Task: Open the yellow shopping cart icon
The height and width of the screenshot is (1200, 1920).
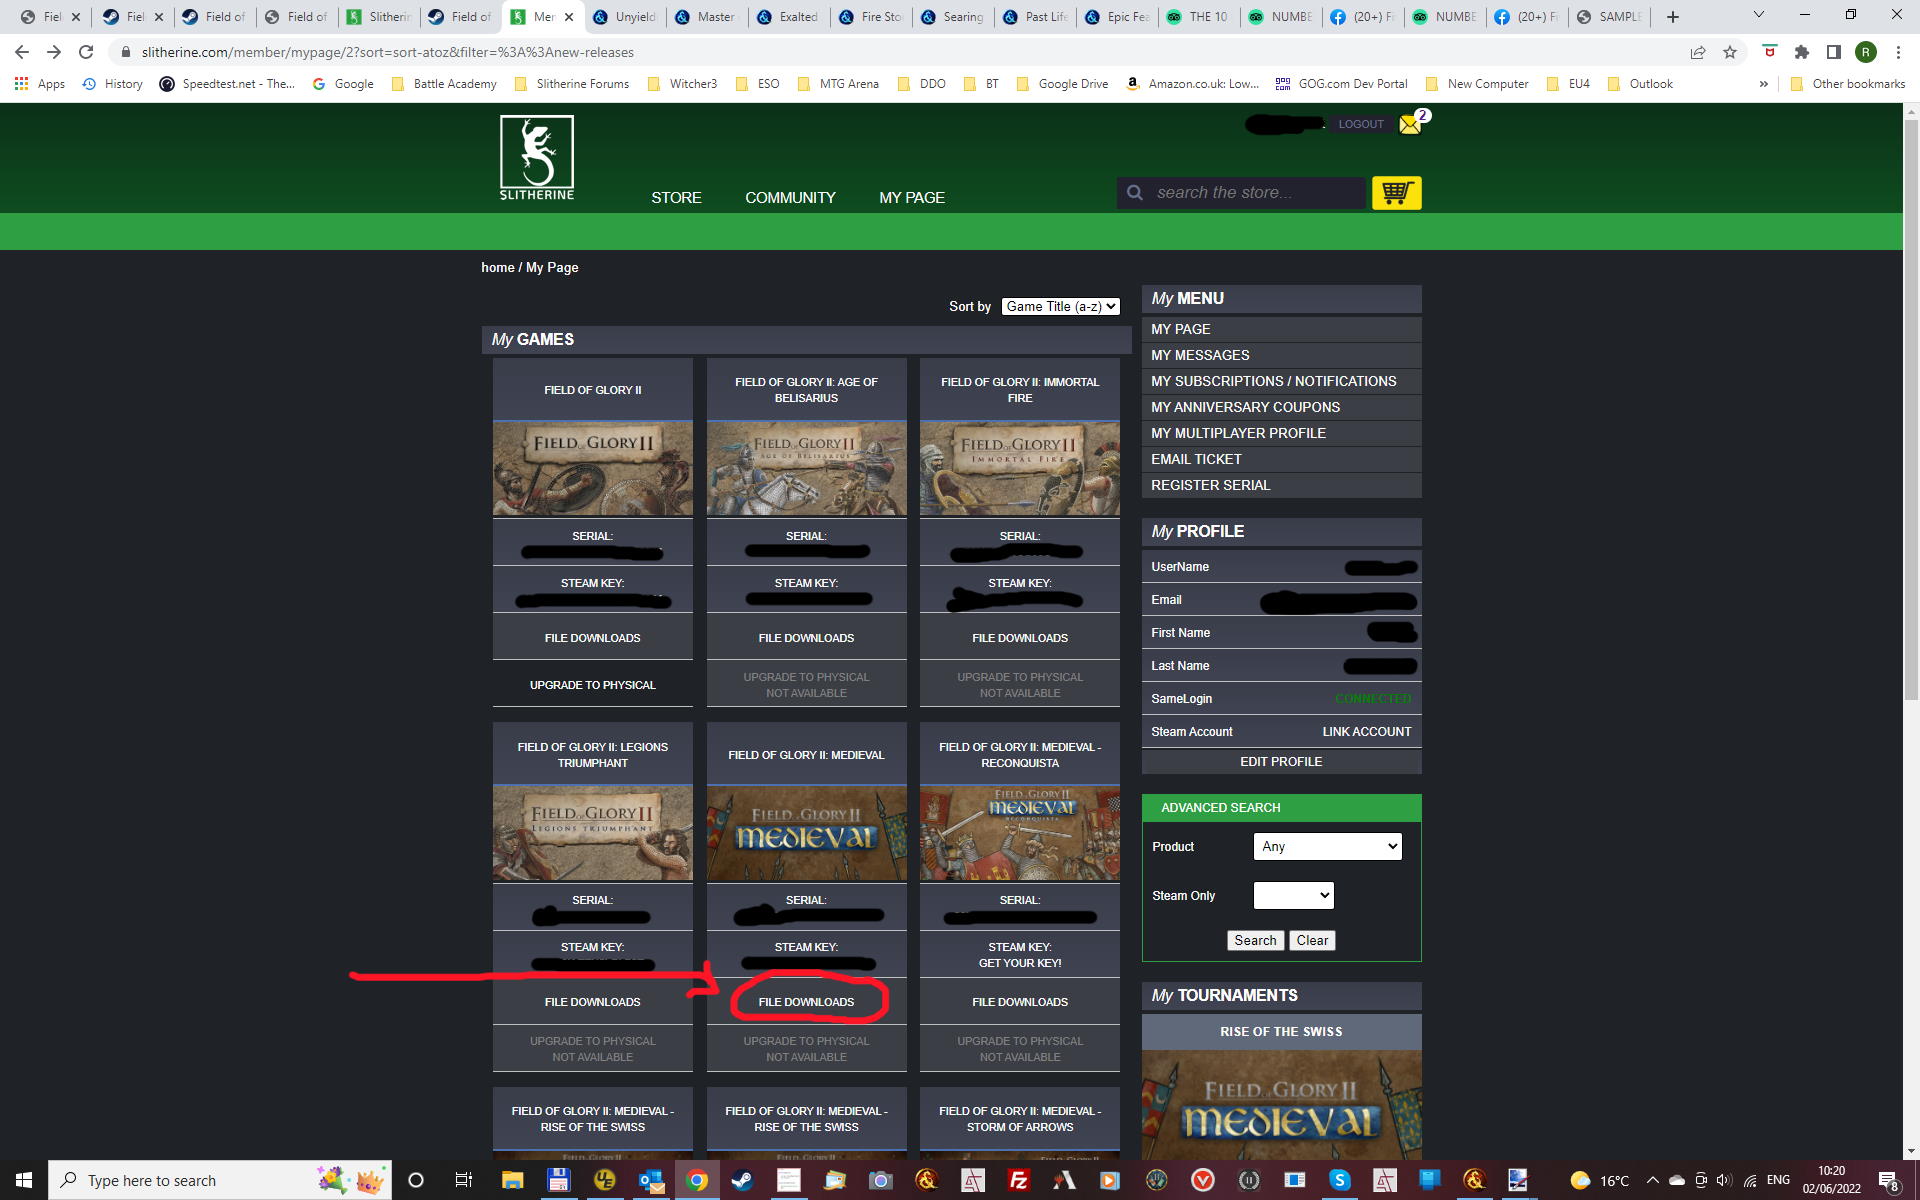Action: pyautogui.click(x=1396, y=192)
